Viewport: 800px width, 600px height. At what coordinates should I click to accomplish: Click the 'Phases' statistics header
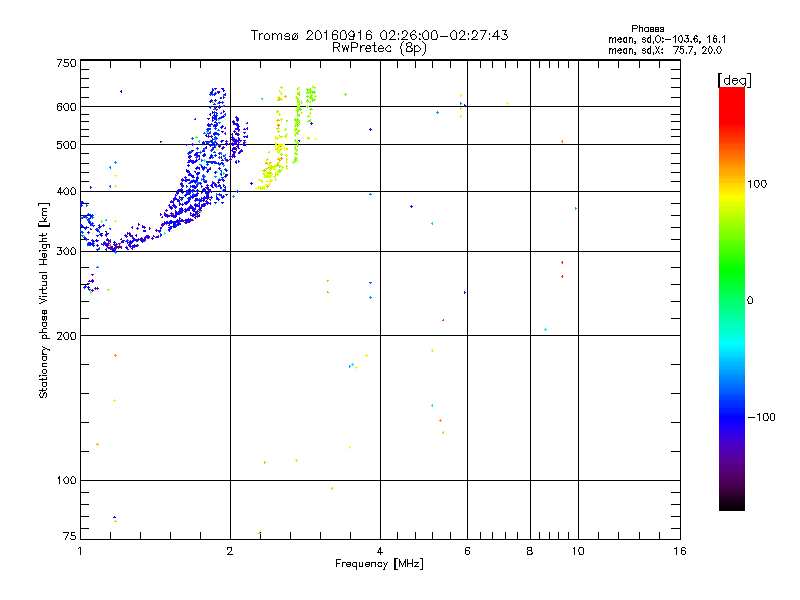(647, 29)
